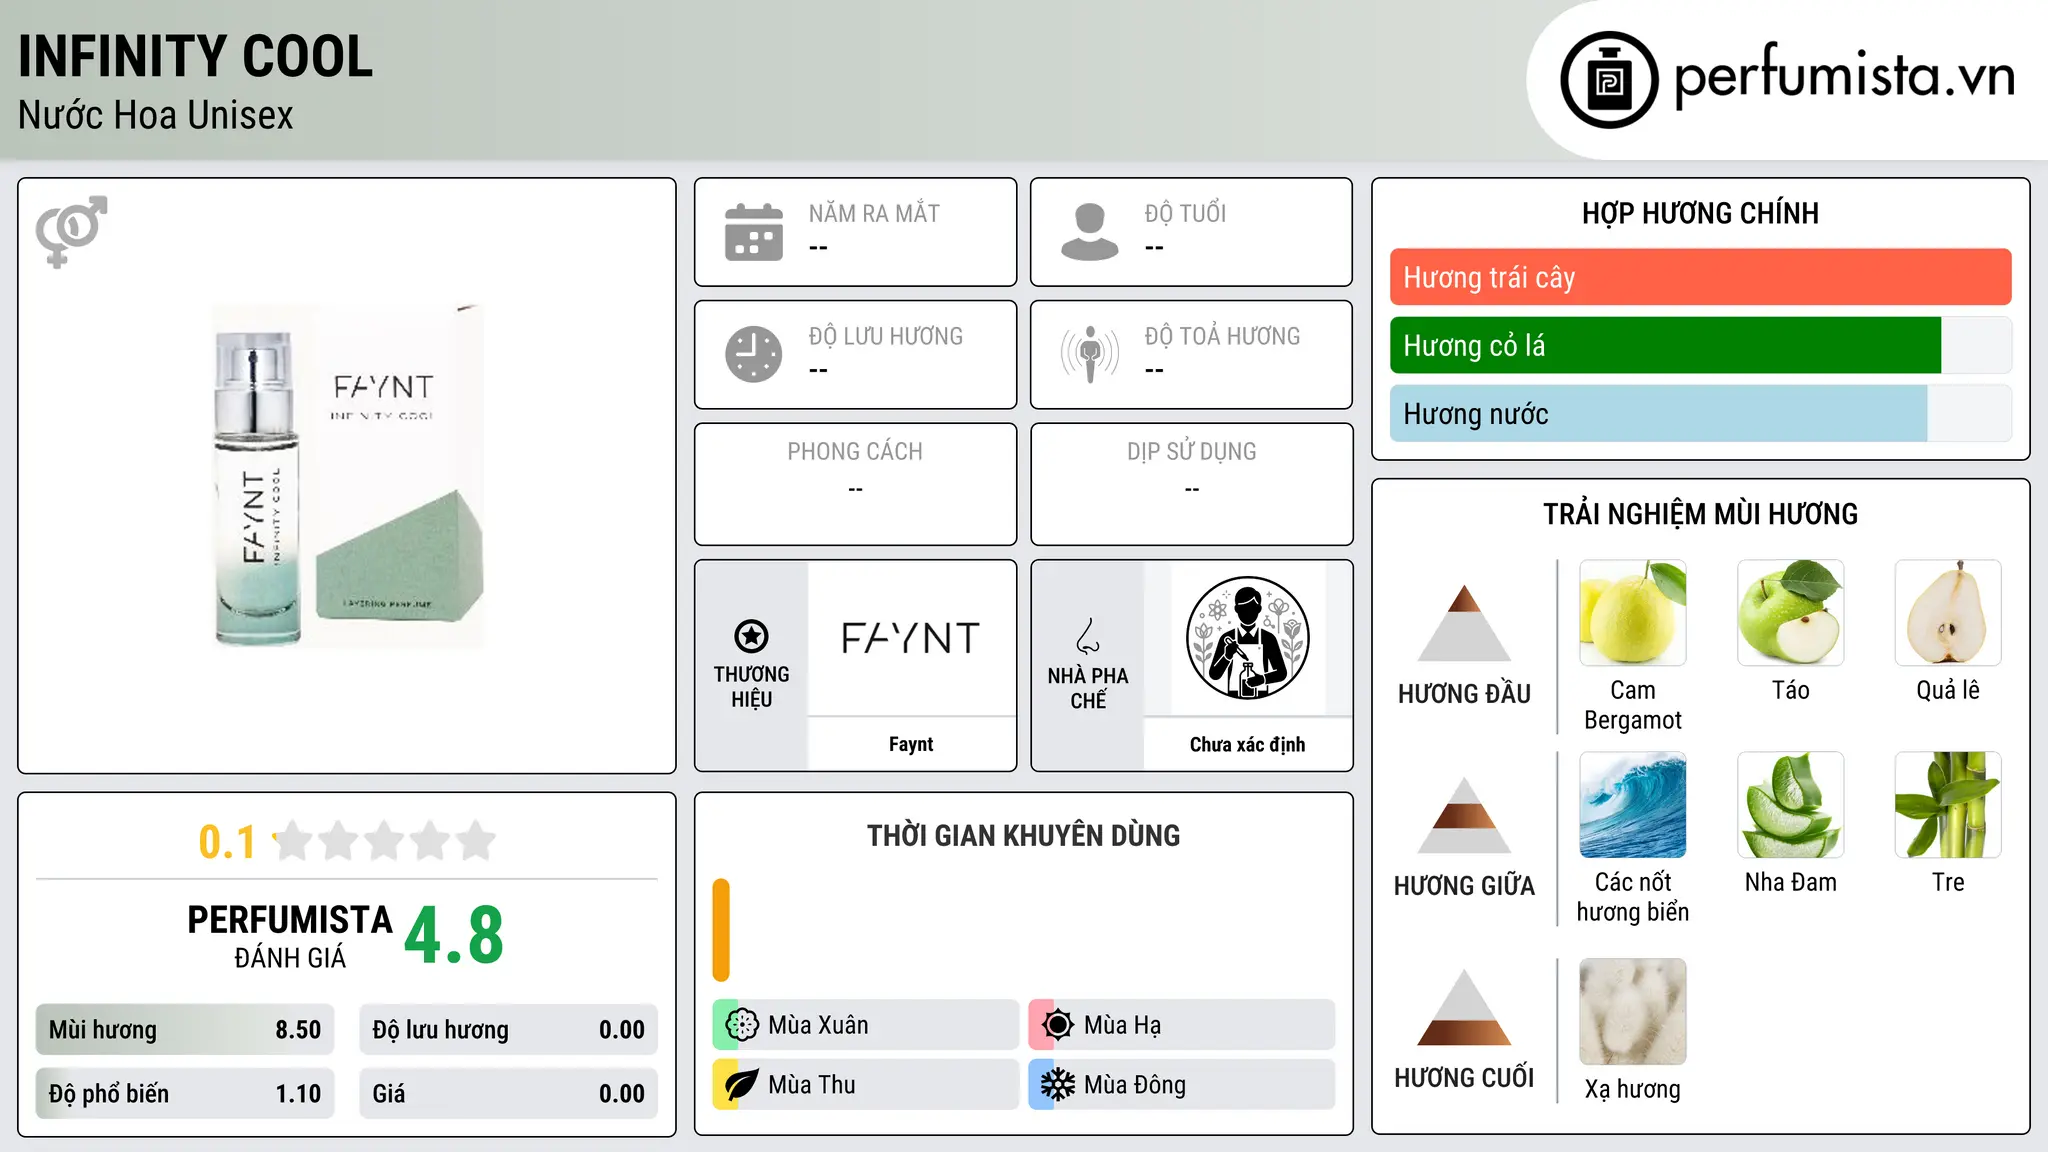Viewport: 2048px width, 1152px height.
Task: Click the HỢP HƯƠNG CHÍNH heading
Action: point(1700,213)
